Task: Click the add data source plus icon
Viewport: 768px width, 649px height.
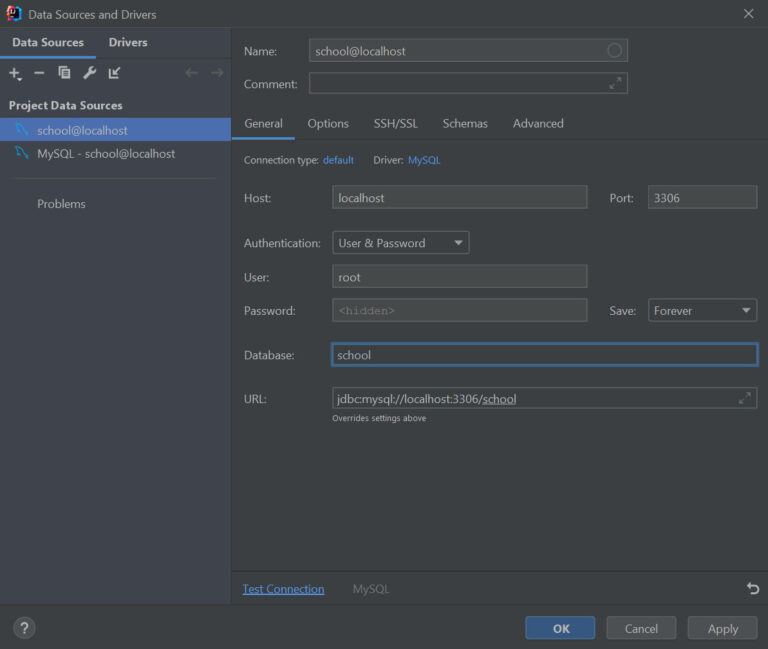Action: pos(15,73)
